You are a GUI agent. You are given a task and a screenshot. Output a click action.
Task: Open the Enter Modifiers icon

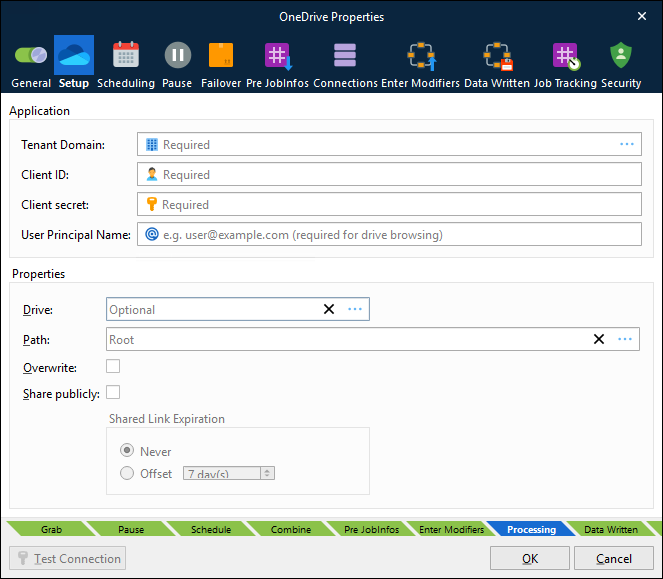tap(421, 56)
